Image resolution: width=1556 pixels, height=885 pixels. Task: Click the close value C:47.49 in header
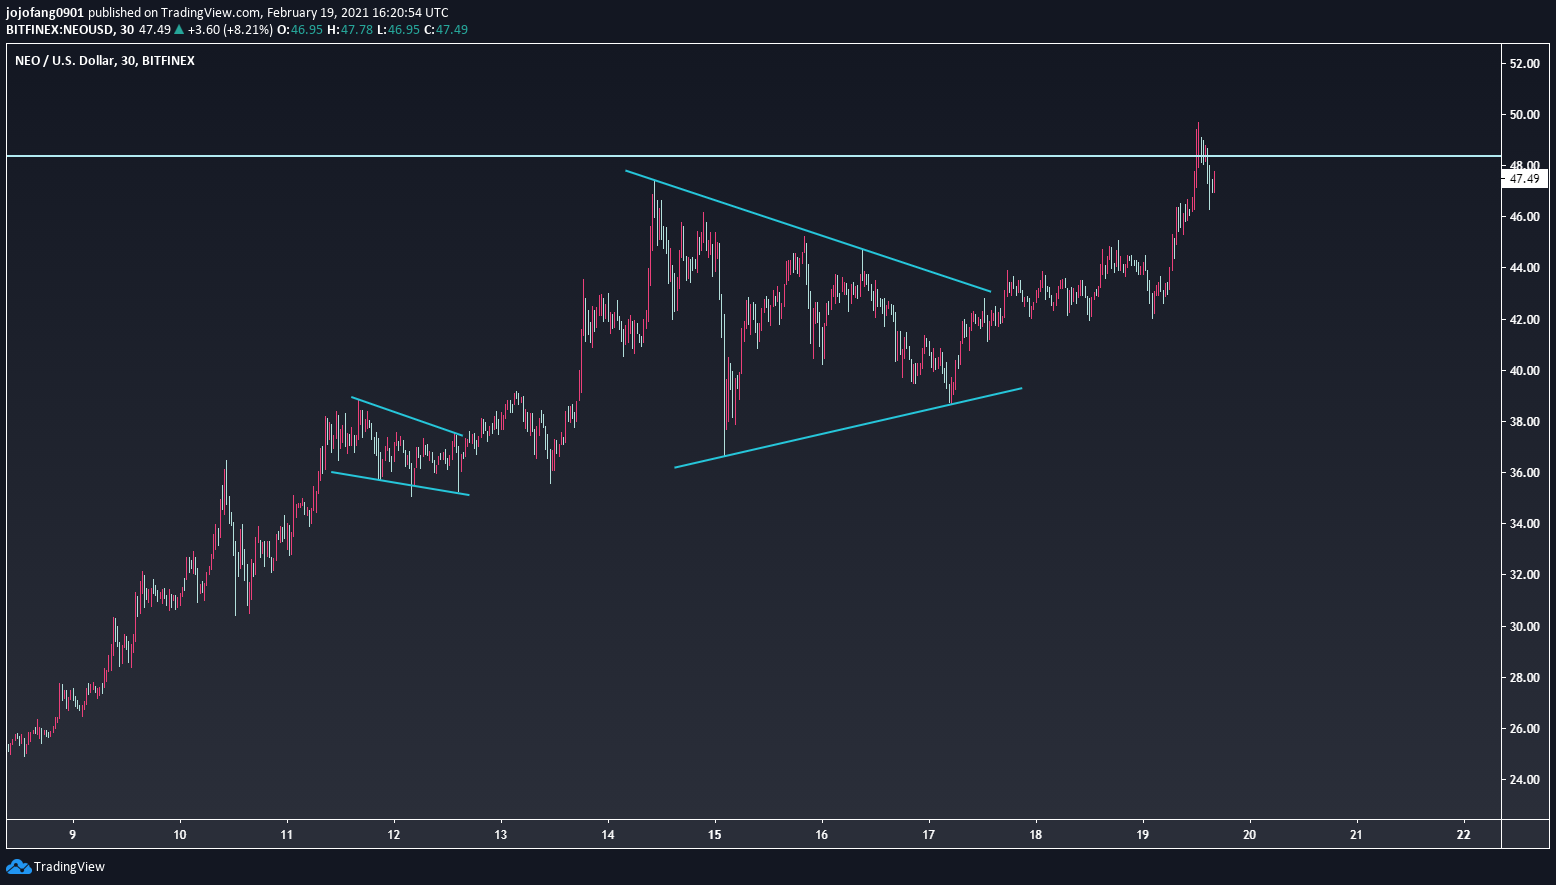tap(446, 29)
